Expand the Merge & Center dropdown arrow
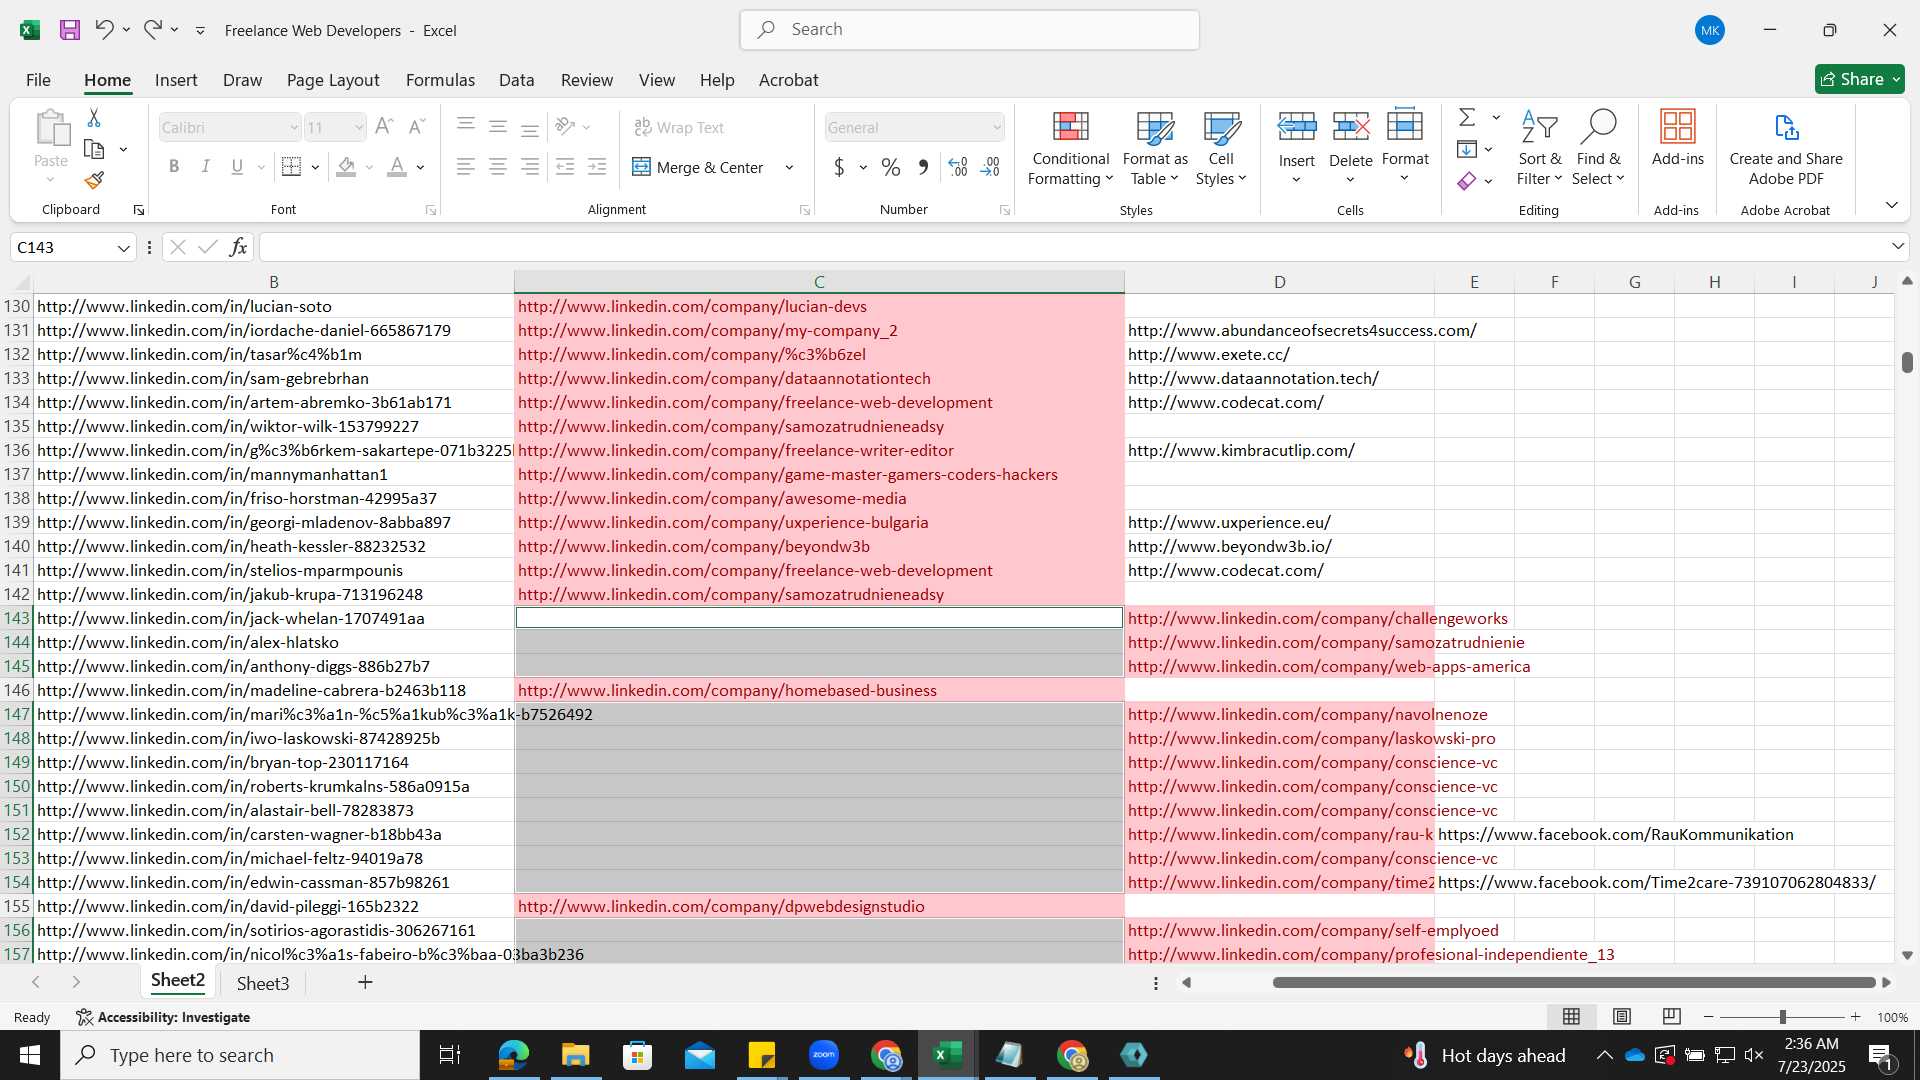1920x1080 pixels. (789, 167)
